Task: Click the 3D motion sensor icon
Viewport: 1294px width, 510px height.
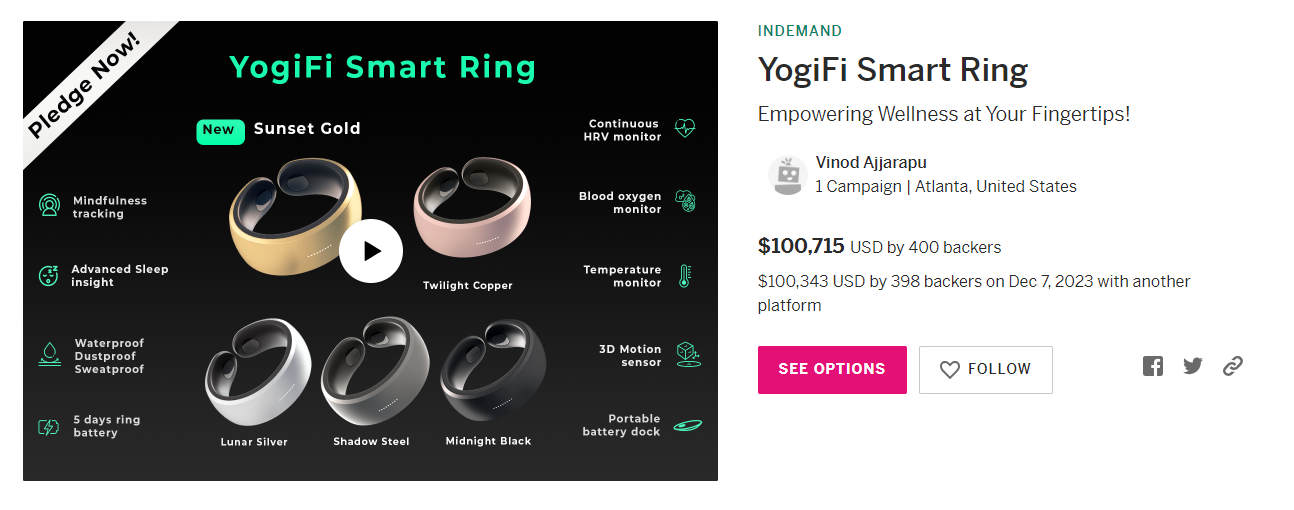Action: point(688,354)
